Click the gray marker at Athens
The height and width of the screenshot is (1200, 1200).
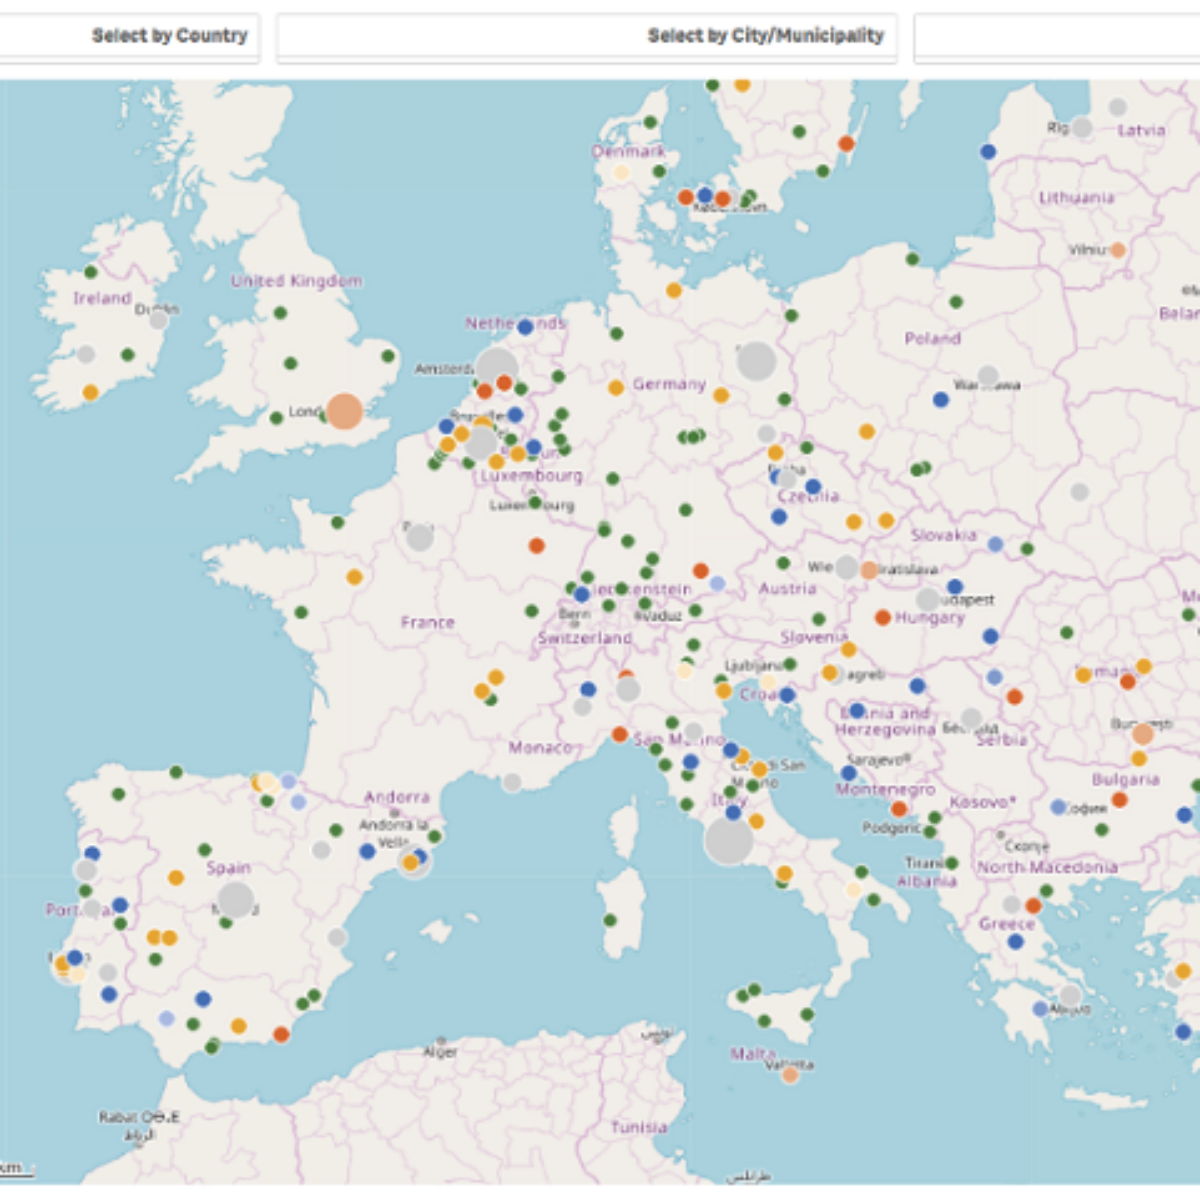tap(1070, 996)
